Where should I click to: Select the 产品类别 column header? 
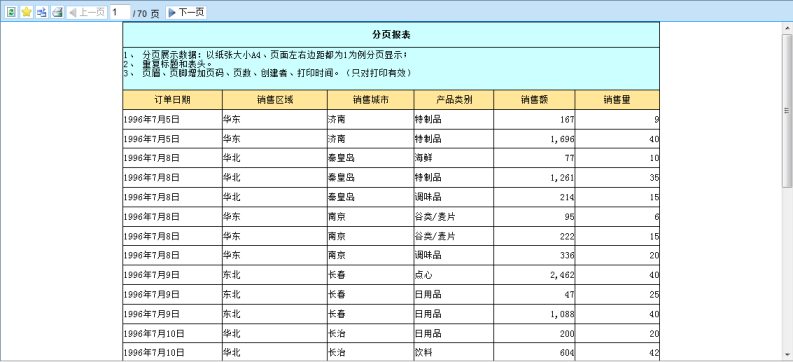click(454, 100)
